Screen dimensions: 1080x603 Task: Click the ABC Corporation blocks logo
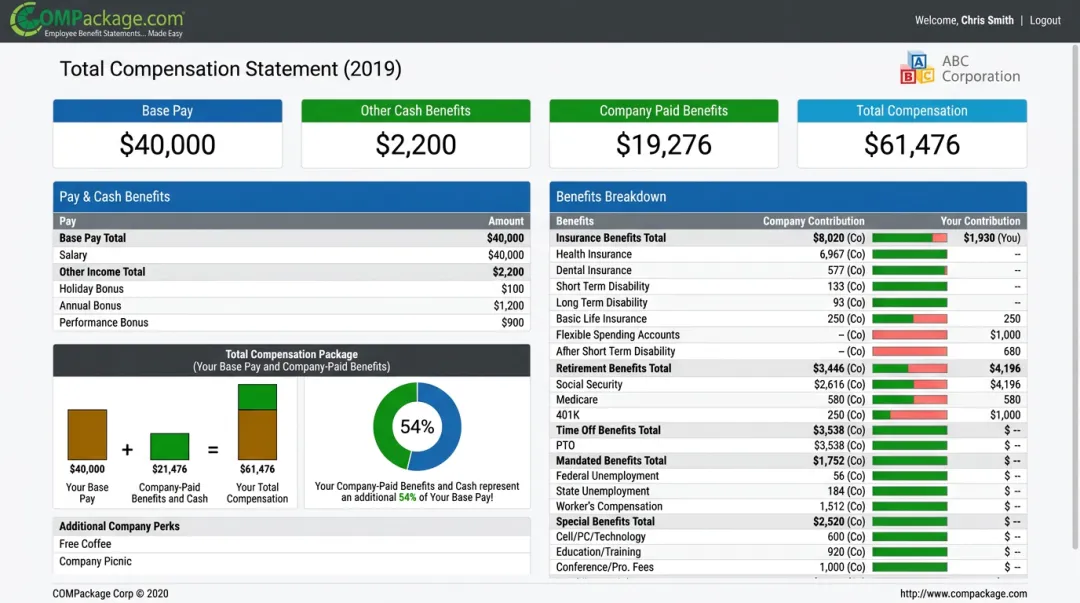[917, 68]
